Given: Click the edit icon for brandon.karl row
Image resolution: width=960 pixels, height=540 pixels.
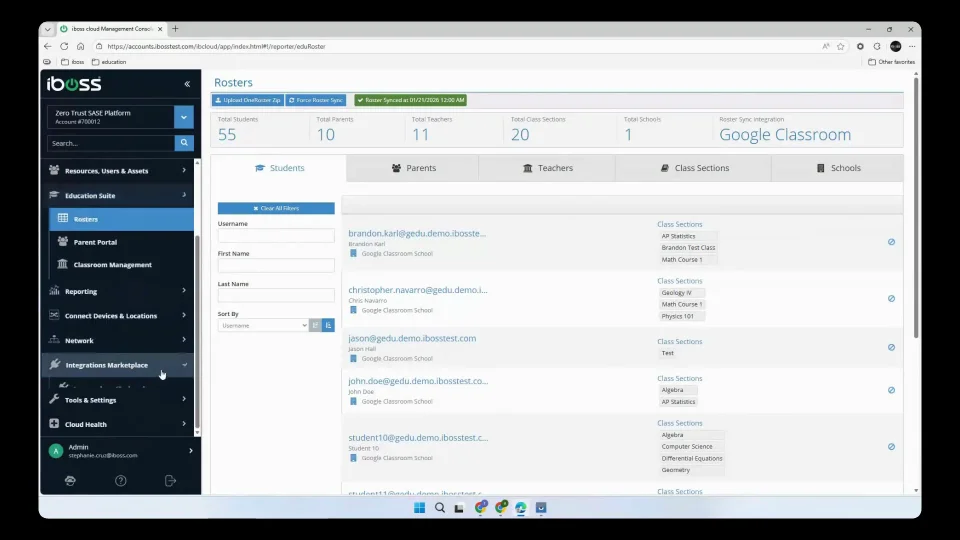Looking at the screenshot, I should pyautogui.click(x=891, y=242).
